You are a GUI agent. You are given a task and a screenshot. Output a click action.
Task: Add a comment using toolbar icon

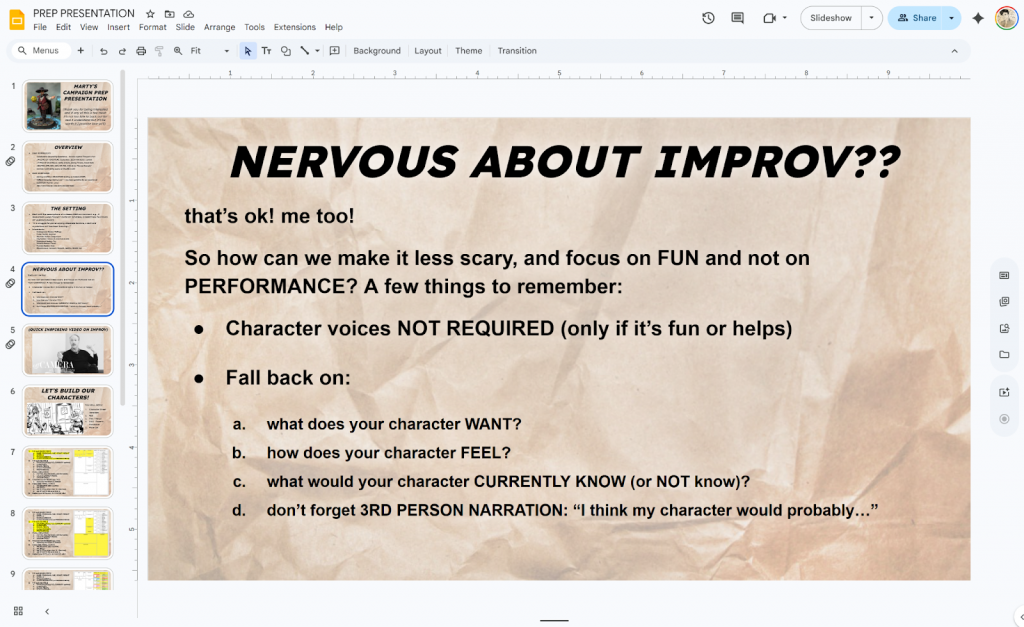click(x=334, y=51)
